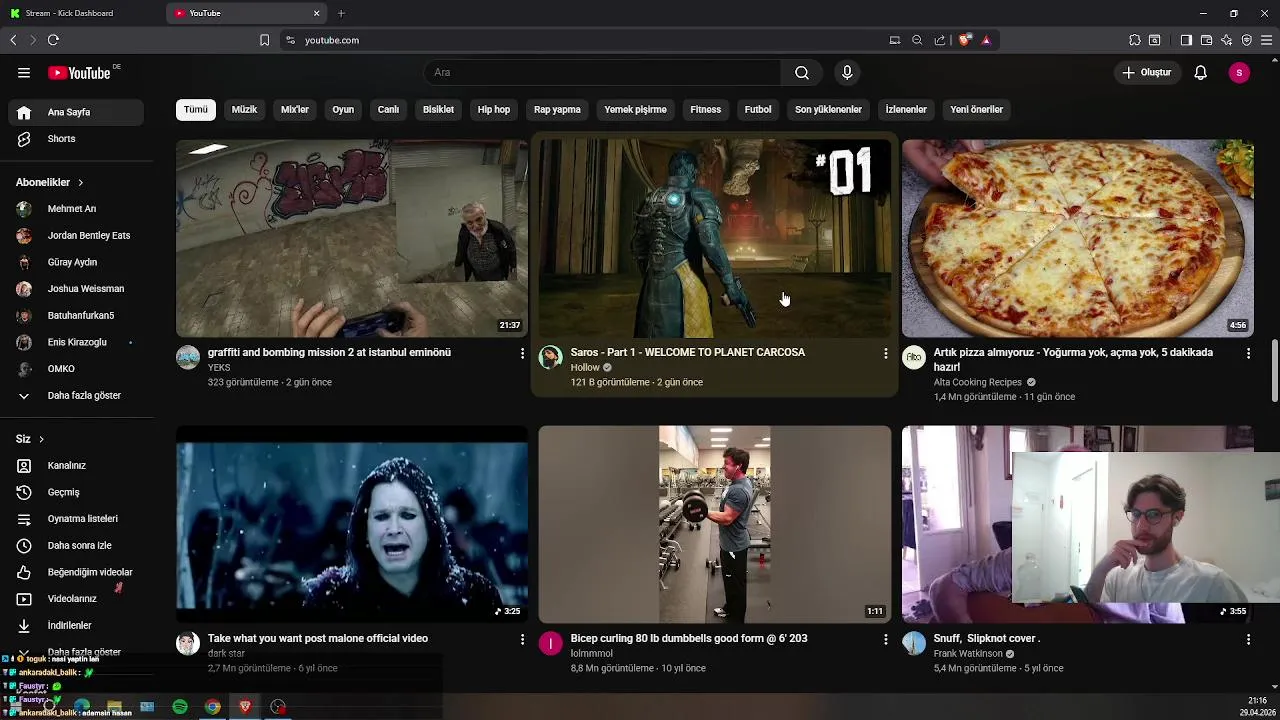Select the Müzik filter chip
The width and height of the screenshot is (1280, 720).
pos(244,109)
